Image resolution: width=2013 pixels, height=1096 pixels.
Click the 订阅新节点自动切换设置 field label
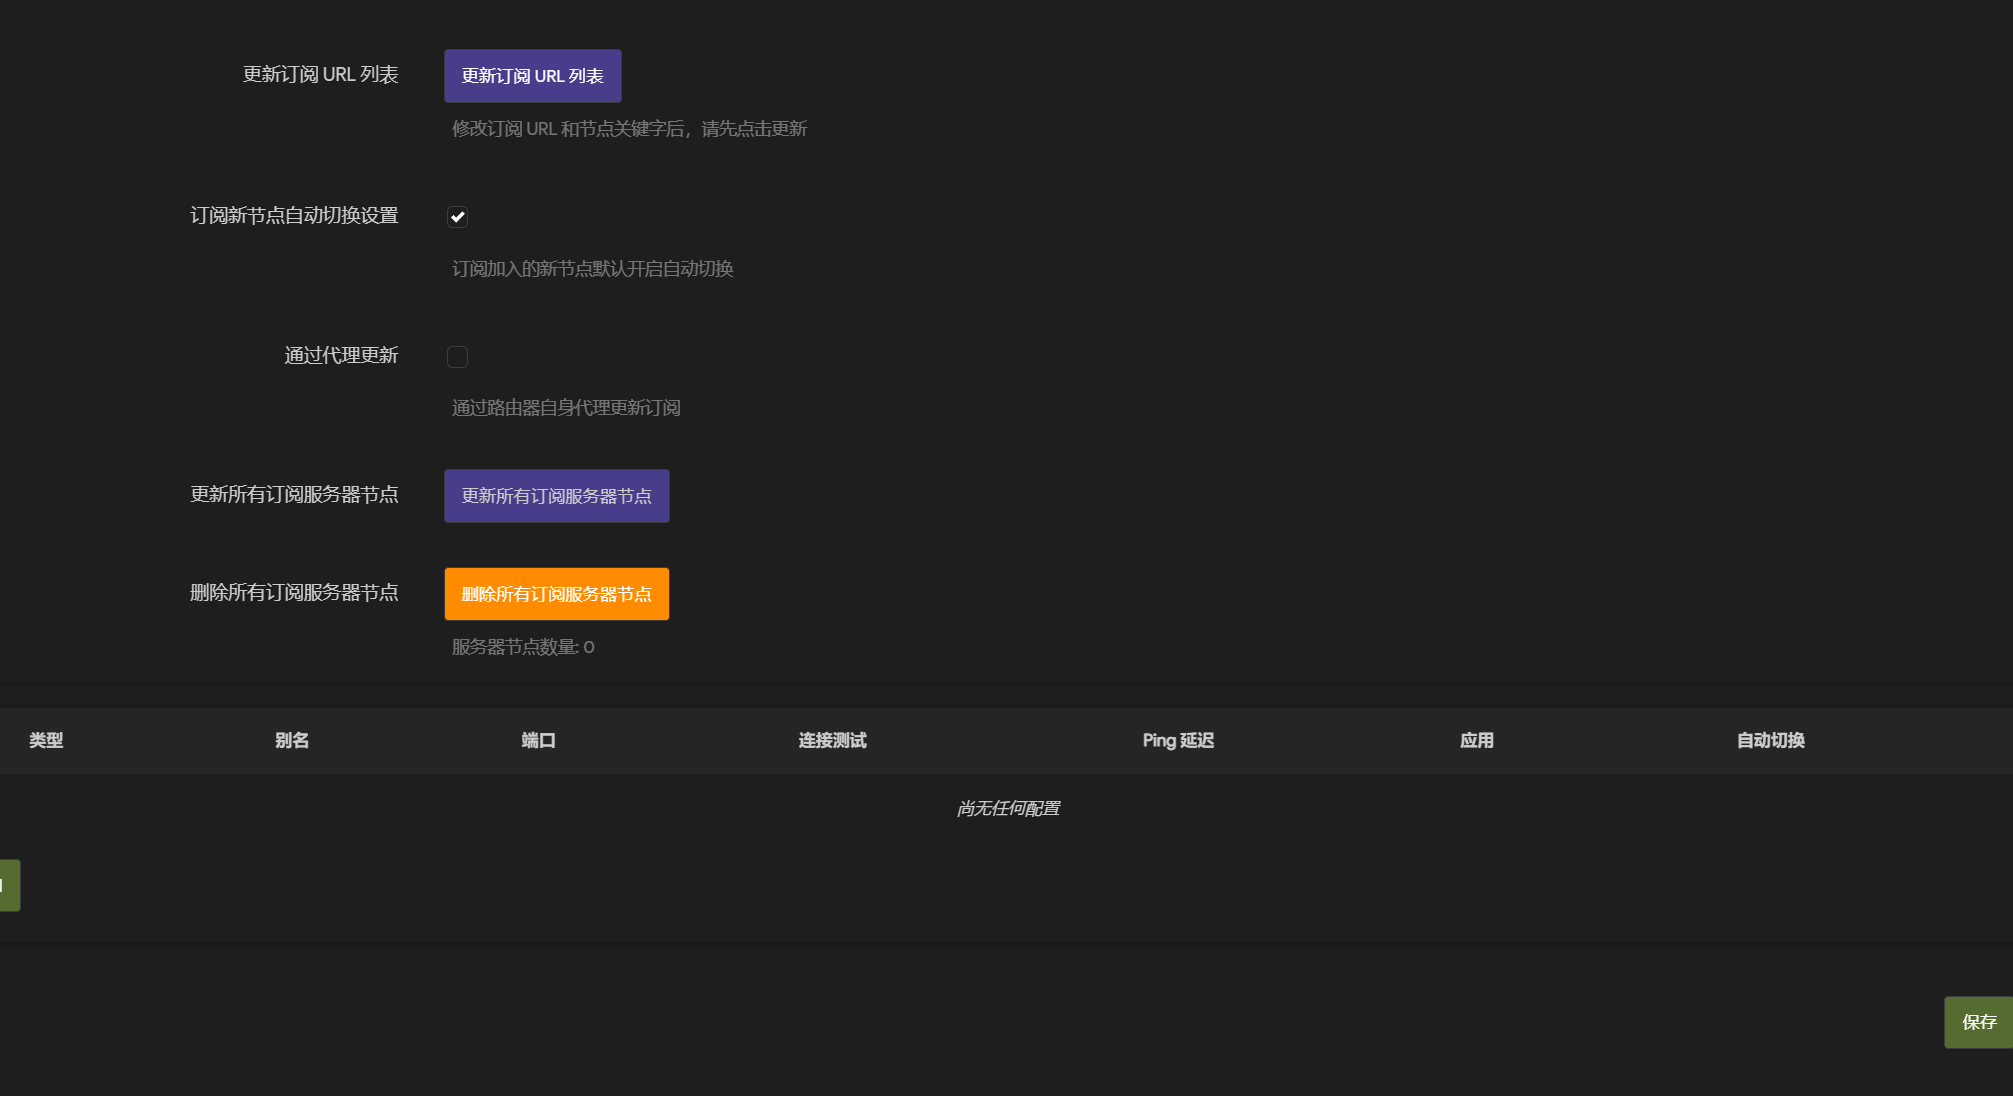tap(294, 216)
